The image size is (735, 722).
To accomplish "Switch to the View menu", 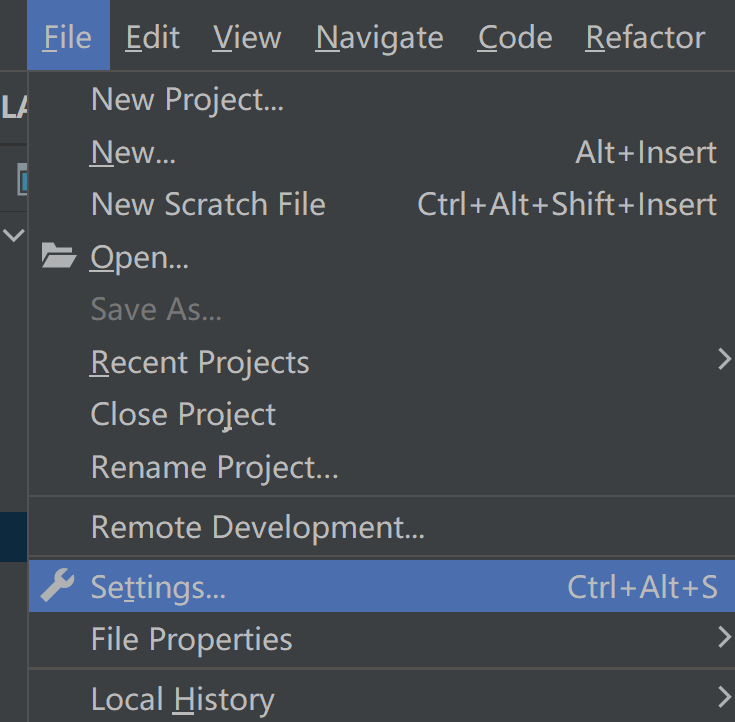I will click(247, 37).
